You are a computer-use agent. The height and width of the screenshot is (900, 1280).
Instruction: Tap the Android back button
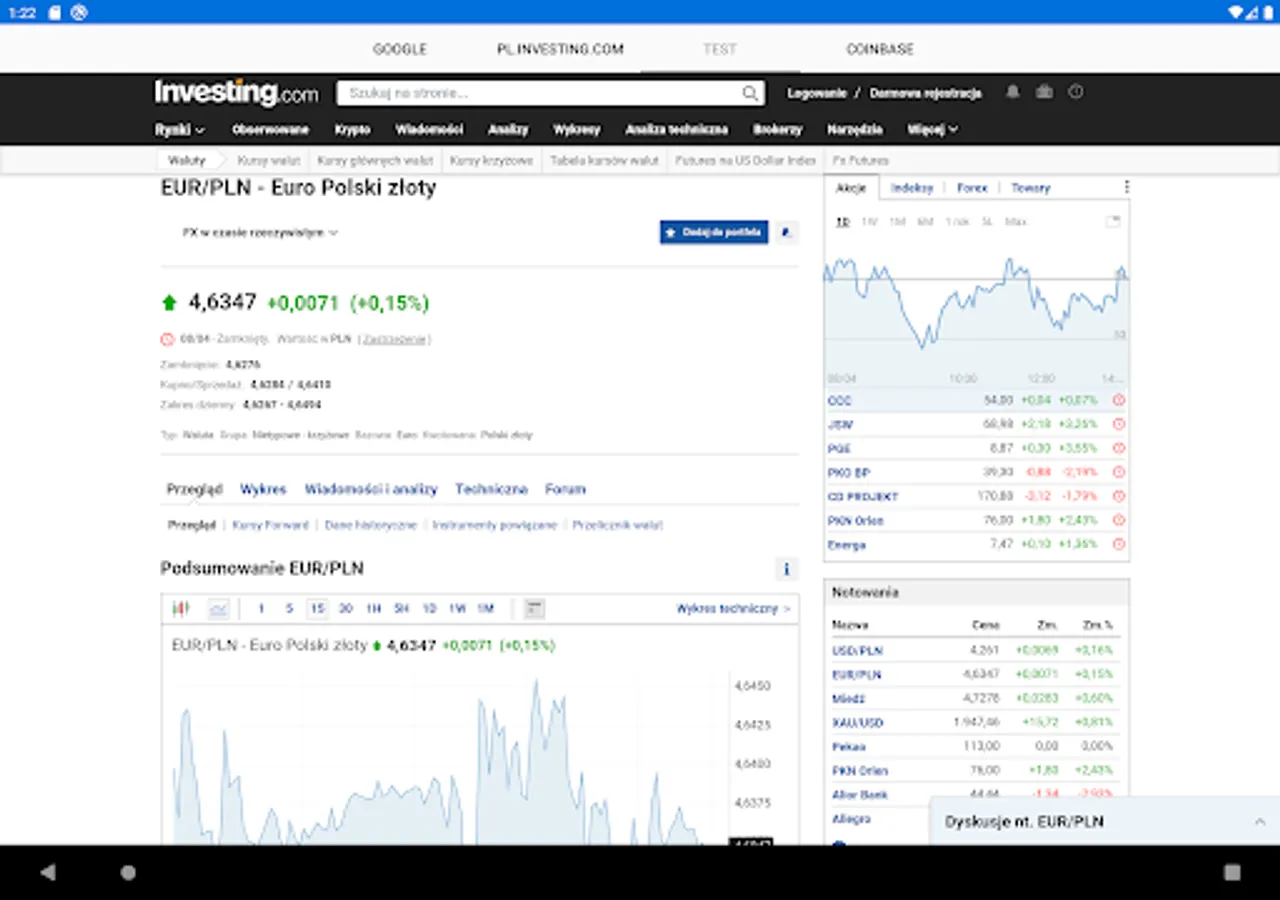(x=48, y=872)
